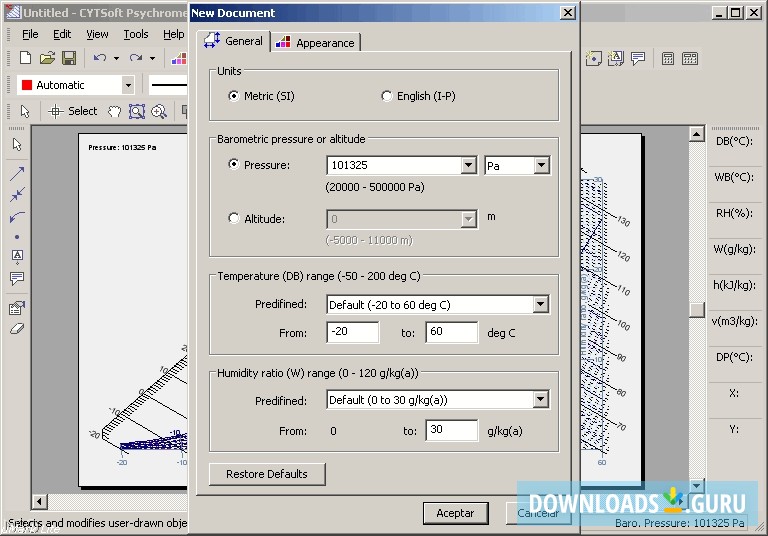Open the Edit menu
This screenshot has width=768, height=536.
point(62,34)
